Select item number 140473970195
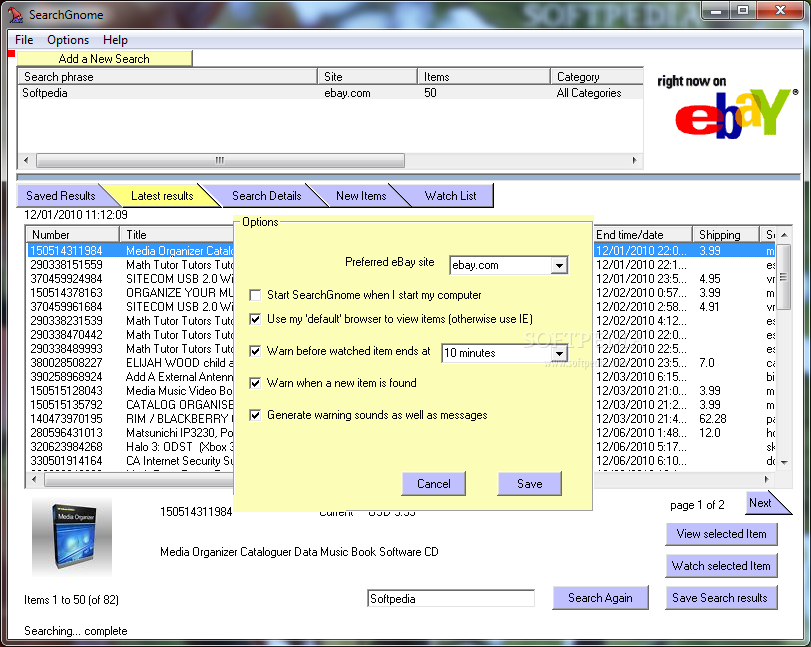 (66, 418)
